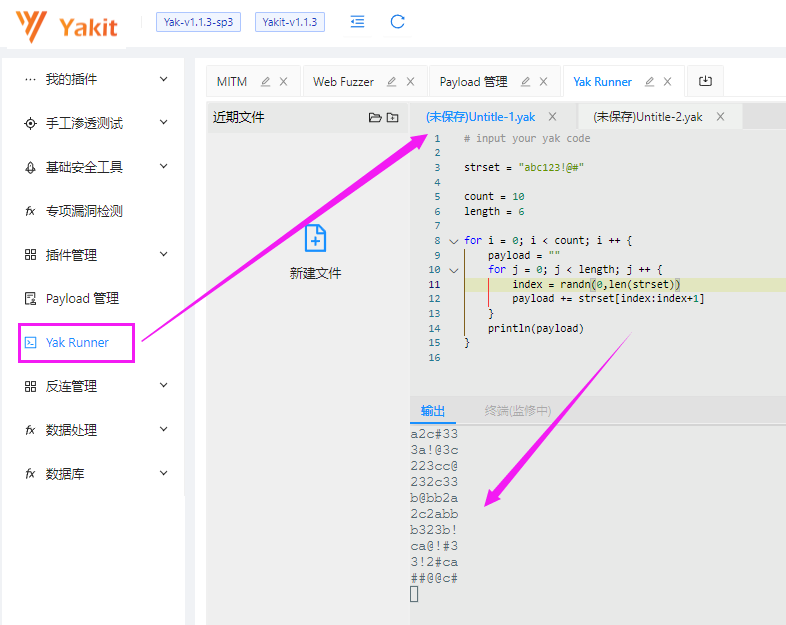Click the rocket icon of 基础安全工具

[x=30, y=167]
